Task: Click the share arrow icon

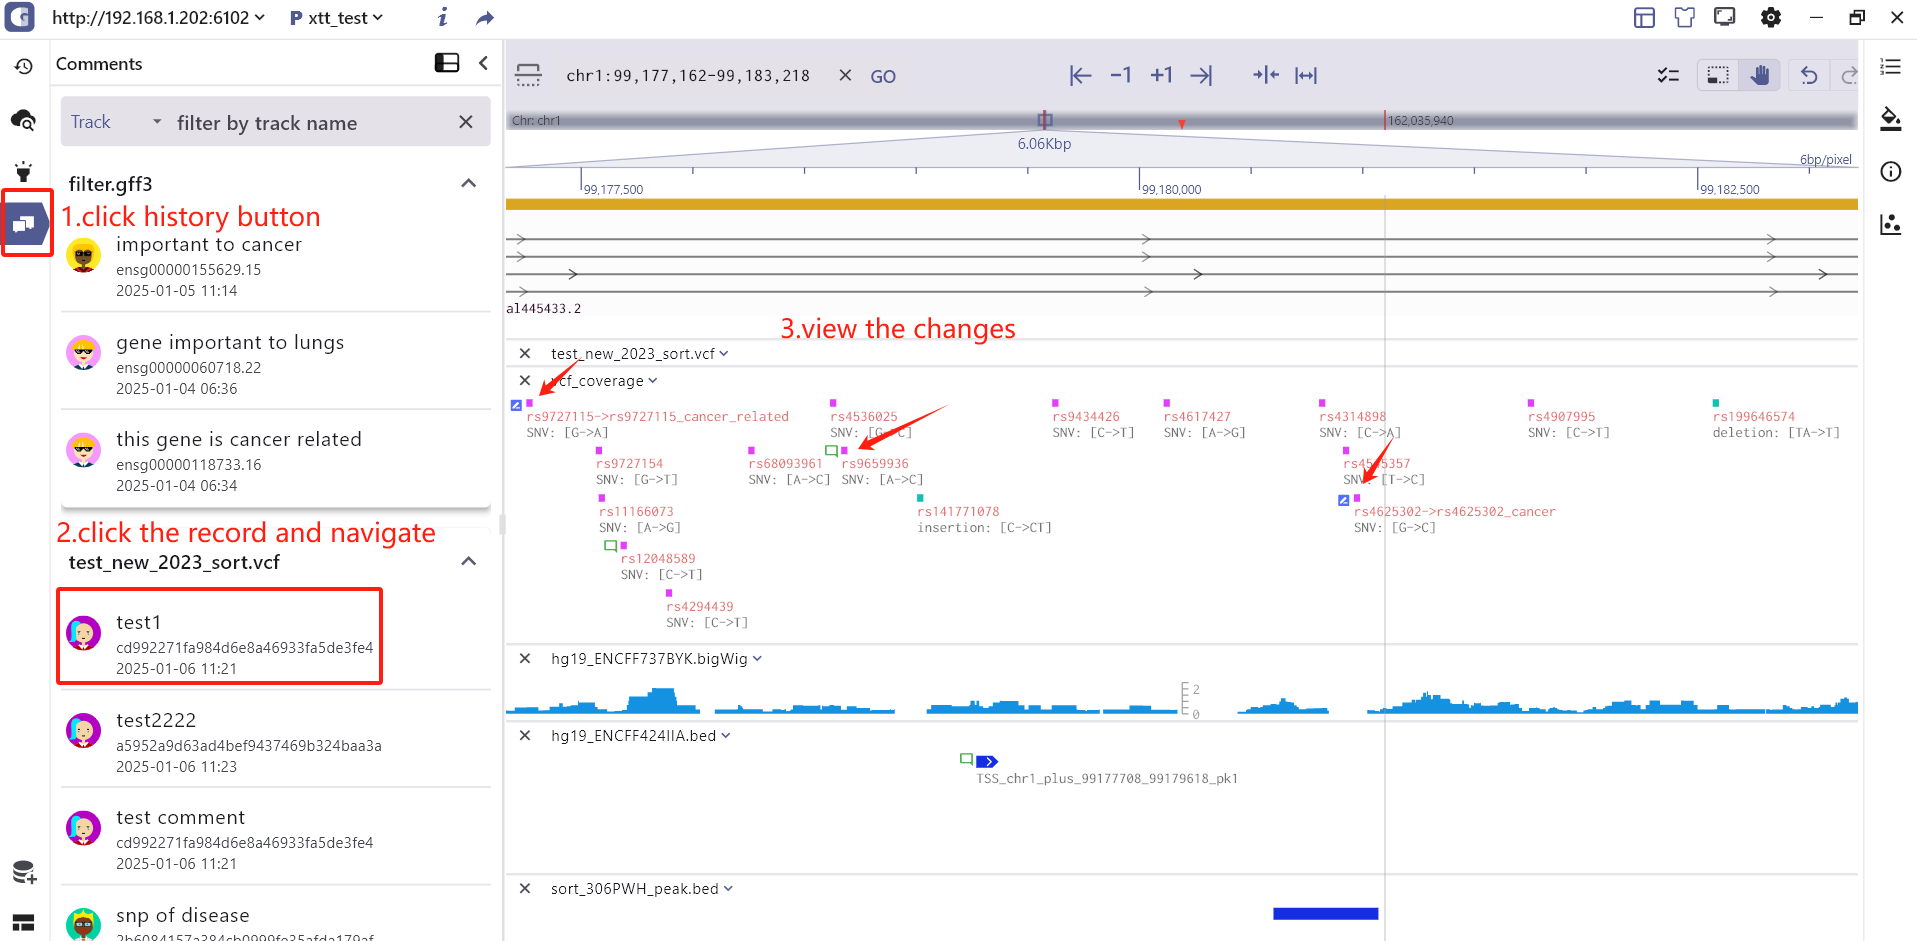Action: [485, 18]
